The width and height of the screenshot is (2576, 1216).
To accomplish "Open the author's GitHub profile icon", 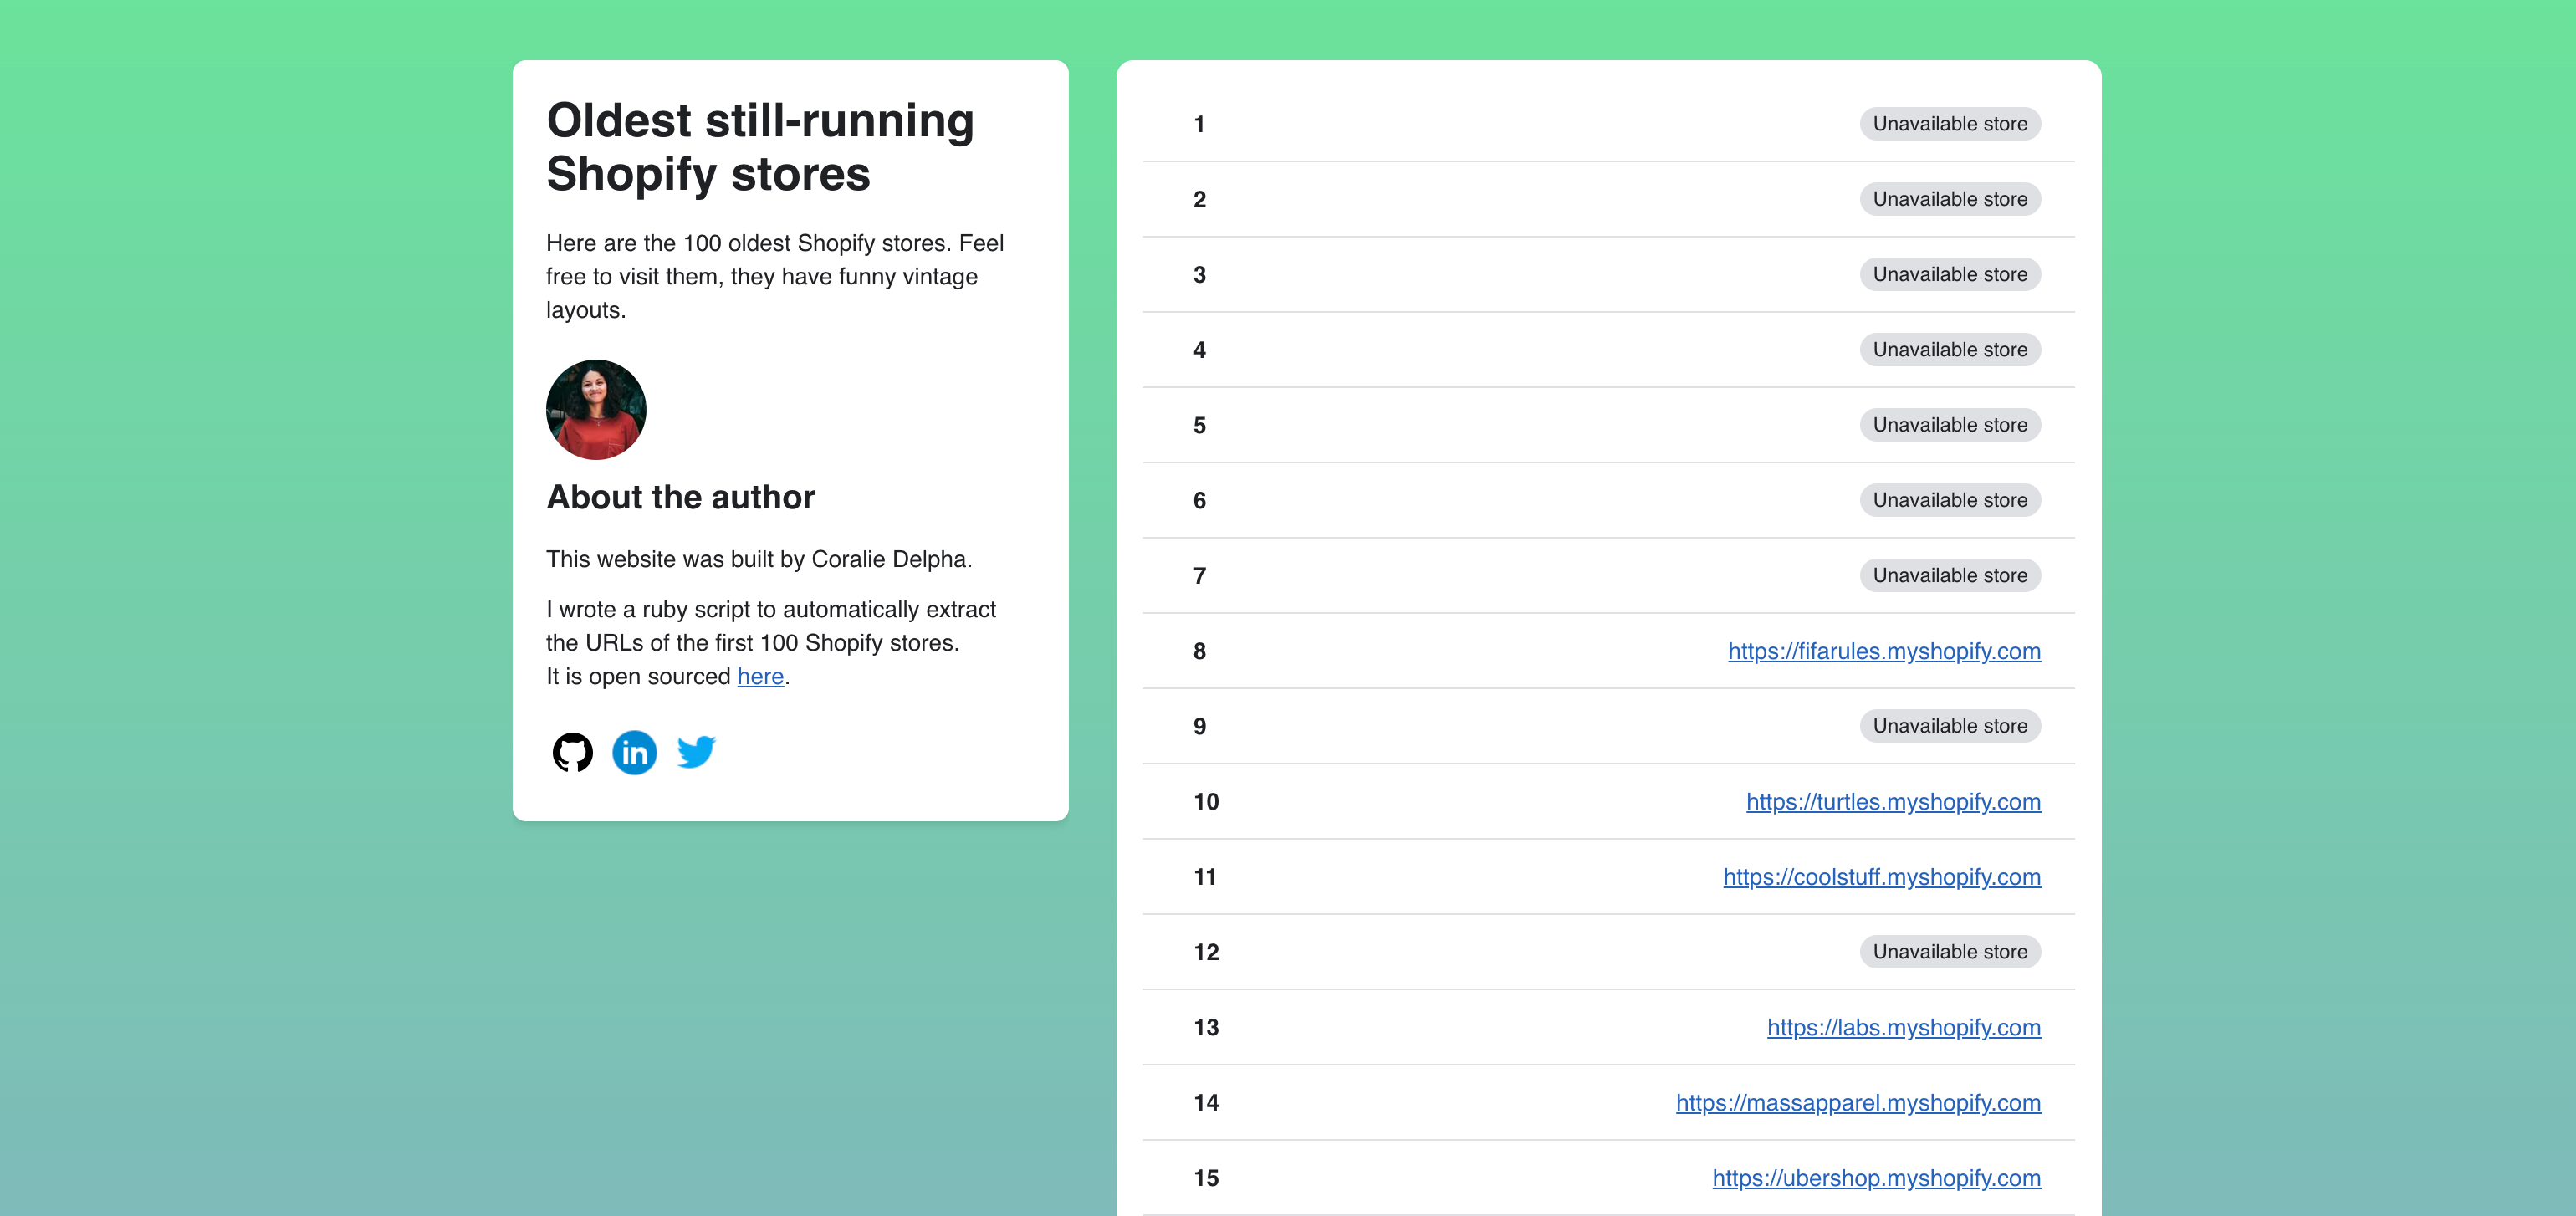I will point(572,752).
